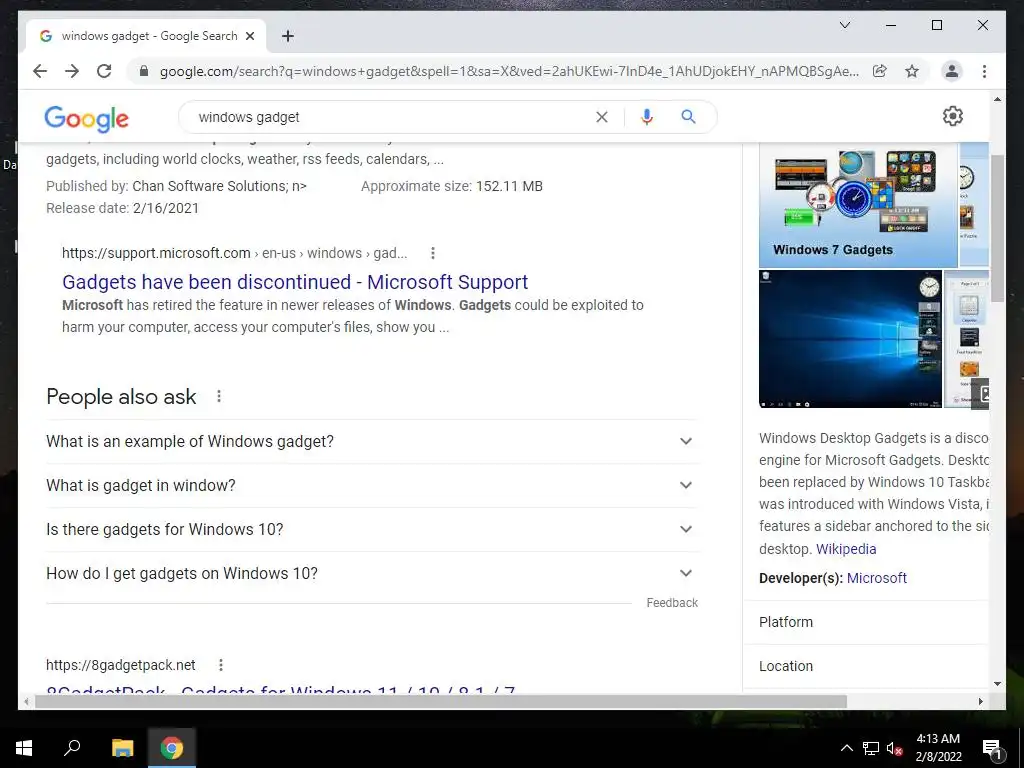Click the windows gadget search input field
1024x768 pixels.
(x=392, y=117)
